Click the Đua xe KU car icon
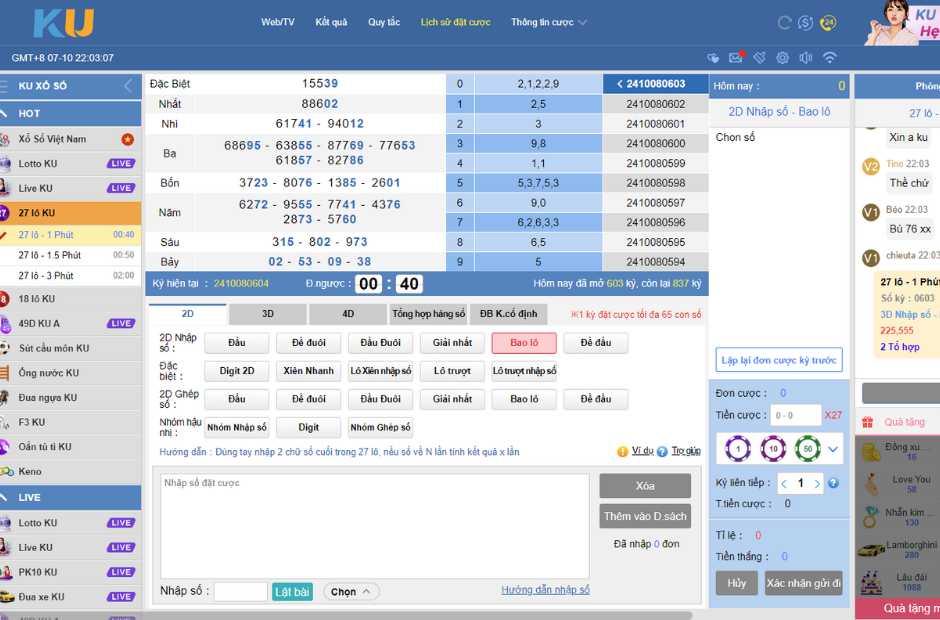Screen dimensions: 940x620 point(6,597)
